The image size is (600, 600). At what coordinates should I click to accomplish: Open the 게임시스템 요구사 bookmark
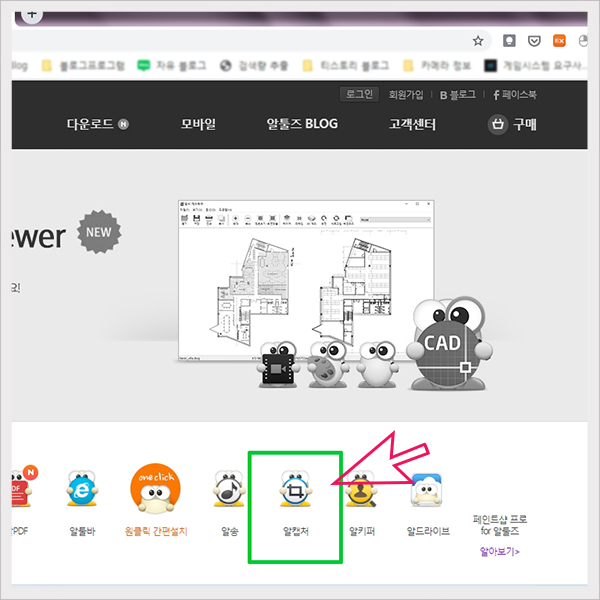(x=535, y=65)
